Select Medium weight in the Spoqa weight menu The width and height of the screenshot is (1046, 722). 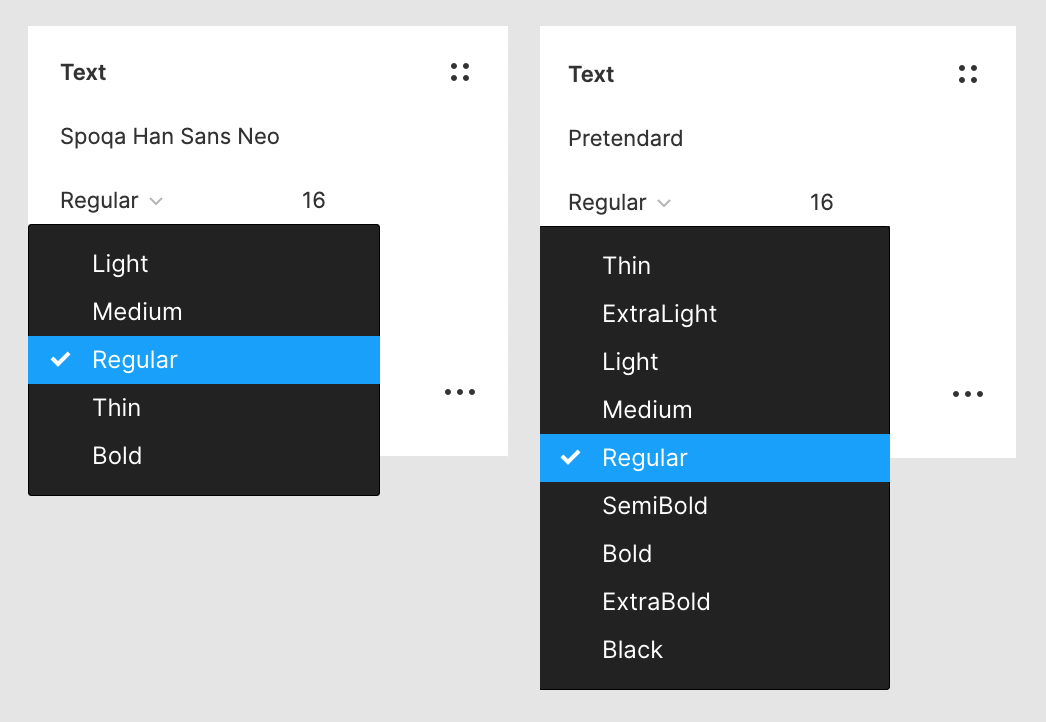[x=137, y=312]
